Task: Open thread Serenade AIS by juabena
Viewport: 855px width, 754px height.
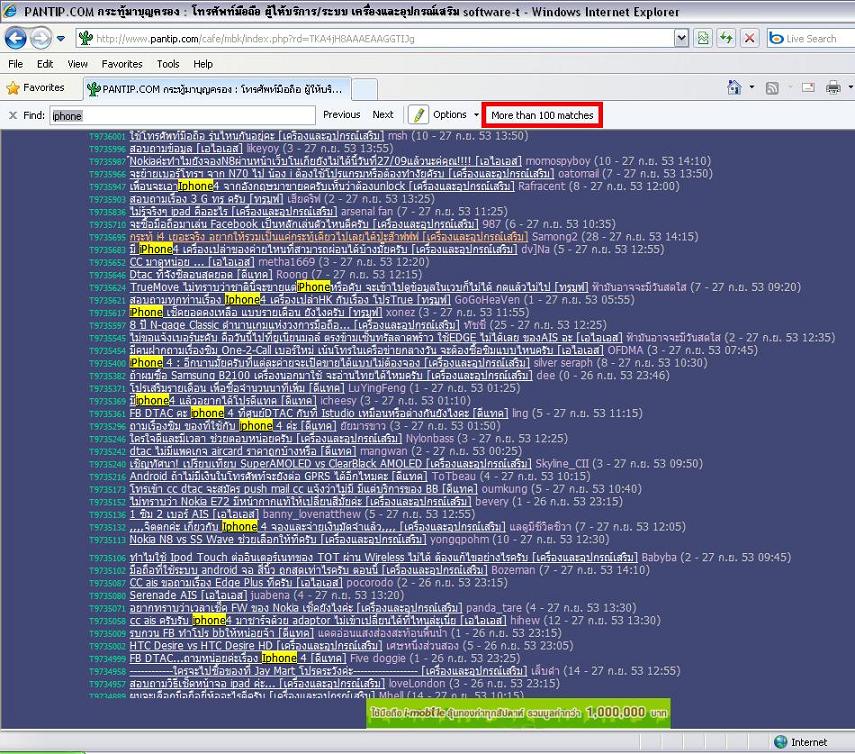Action: tap(188, 595)
